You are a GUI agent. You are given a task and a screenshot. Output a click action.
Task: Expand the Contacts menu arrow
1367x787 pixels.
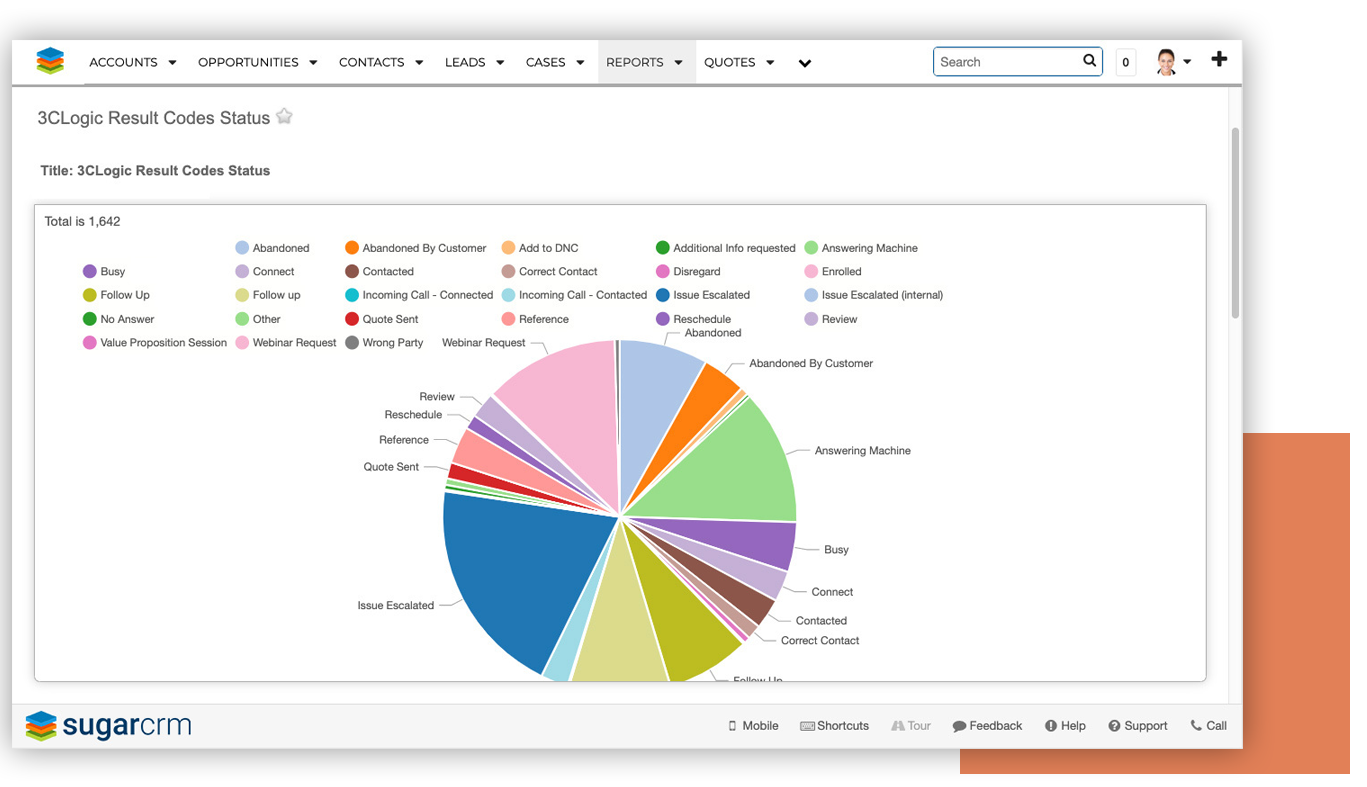[x=419, y=63]
